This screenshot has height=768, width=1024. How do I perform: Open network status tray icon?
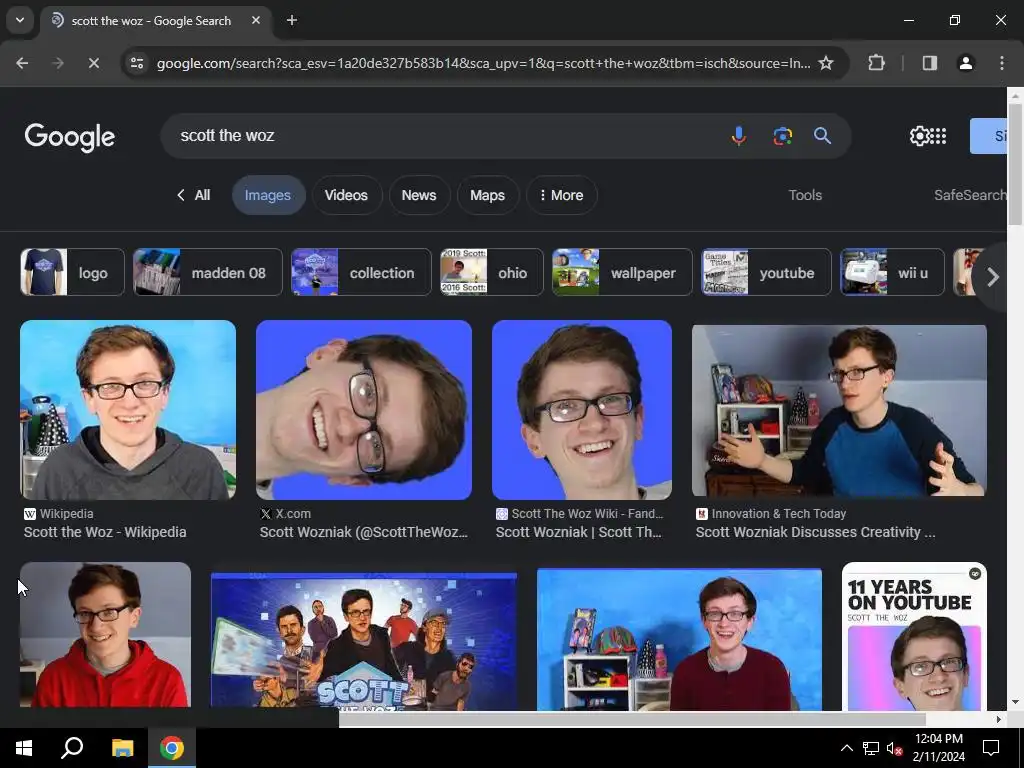(871, 748)
